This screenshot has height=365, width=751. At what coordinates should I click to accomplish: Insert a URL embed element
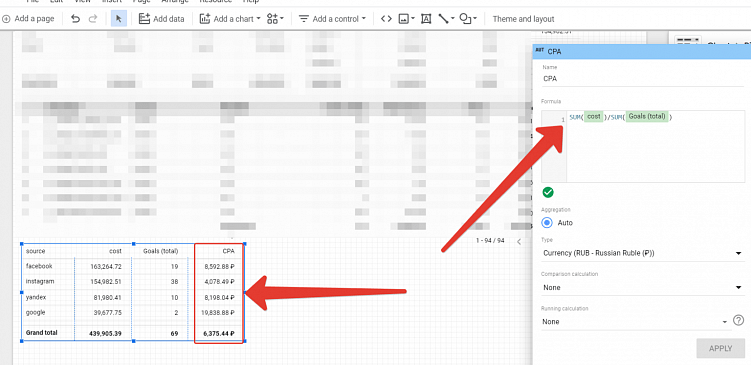coord(386,19)
